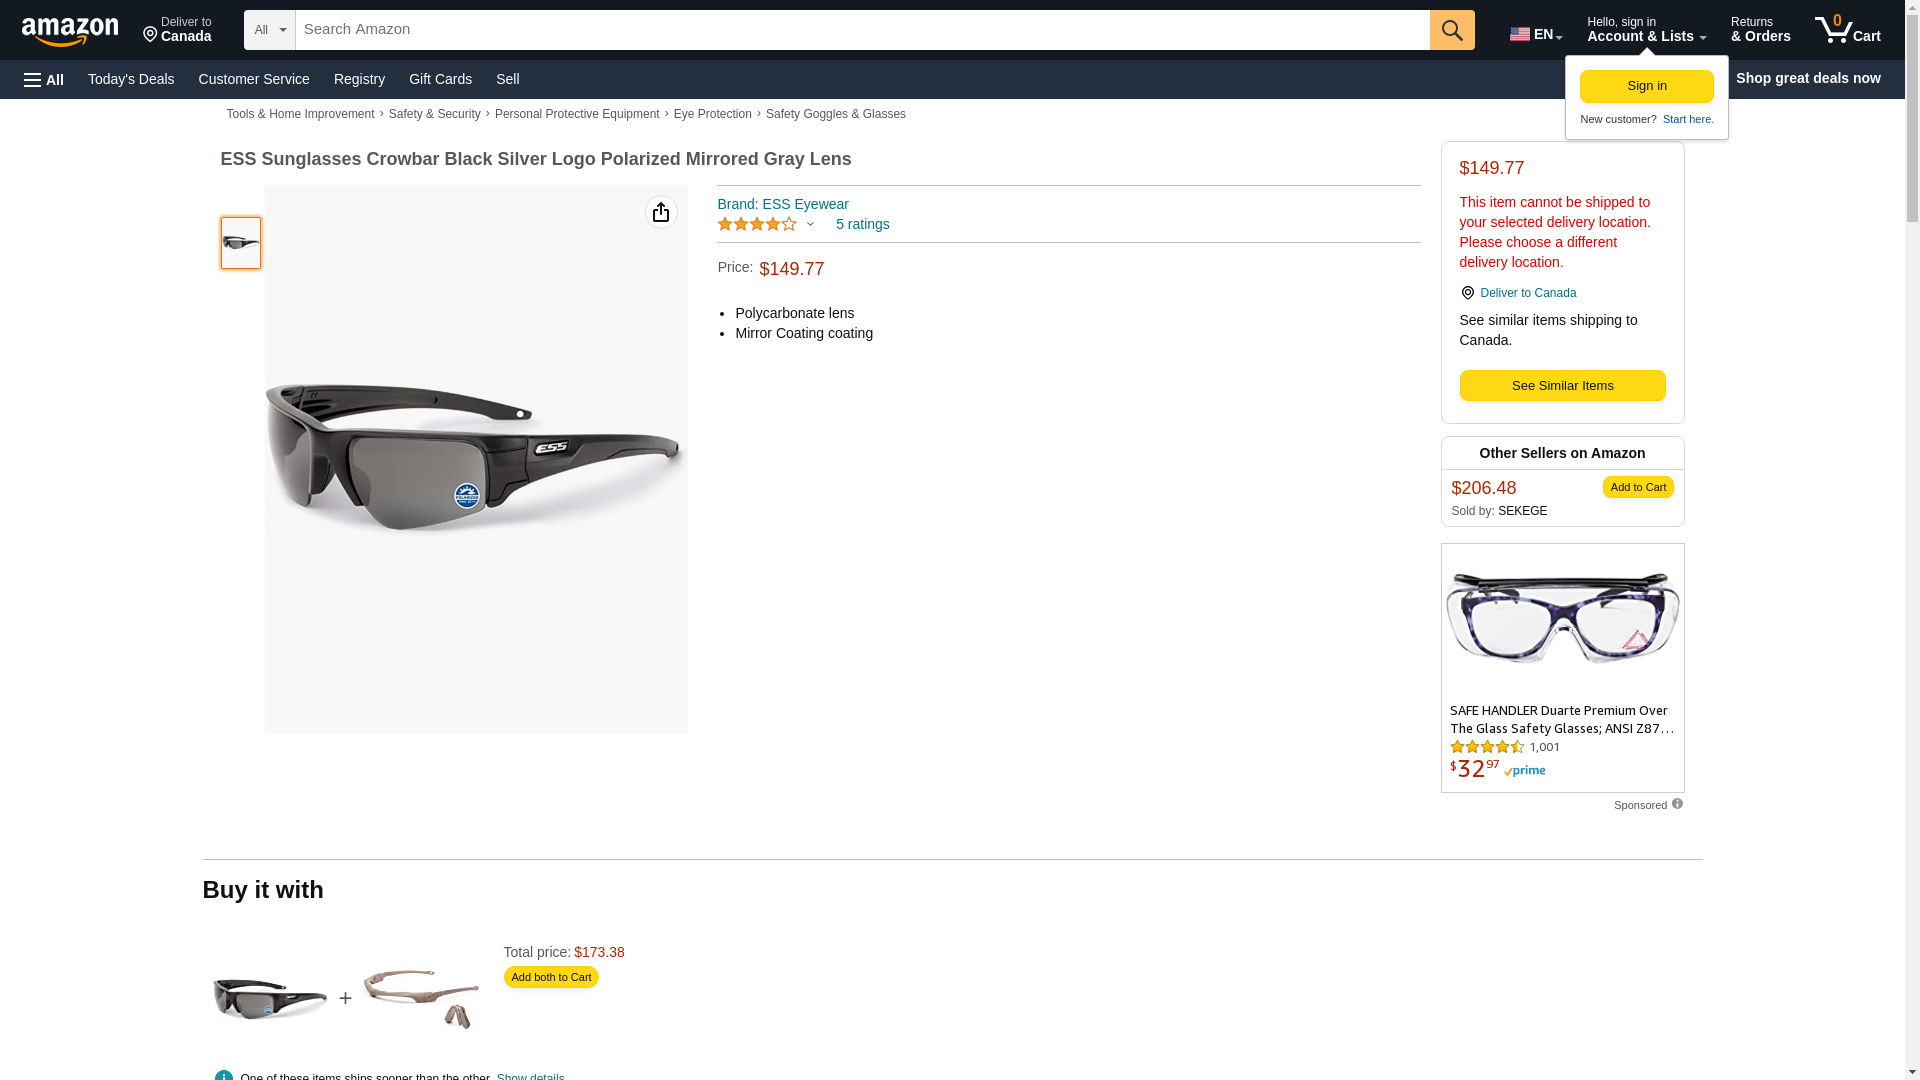Click the share icon on product image

pyautogui.click(x=660, y=212)
